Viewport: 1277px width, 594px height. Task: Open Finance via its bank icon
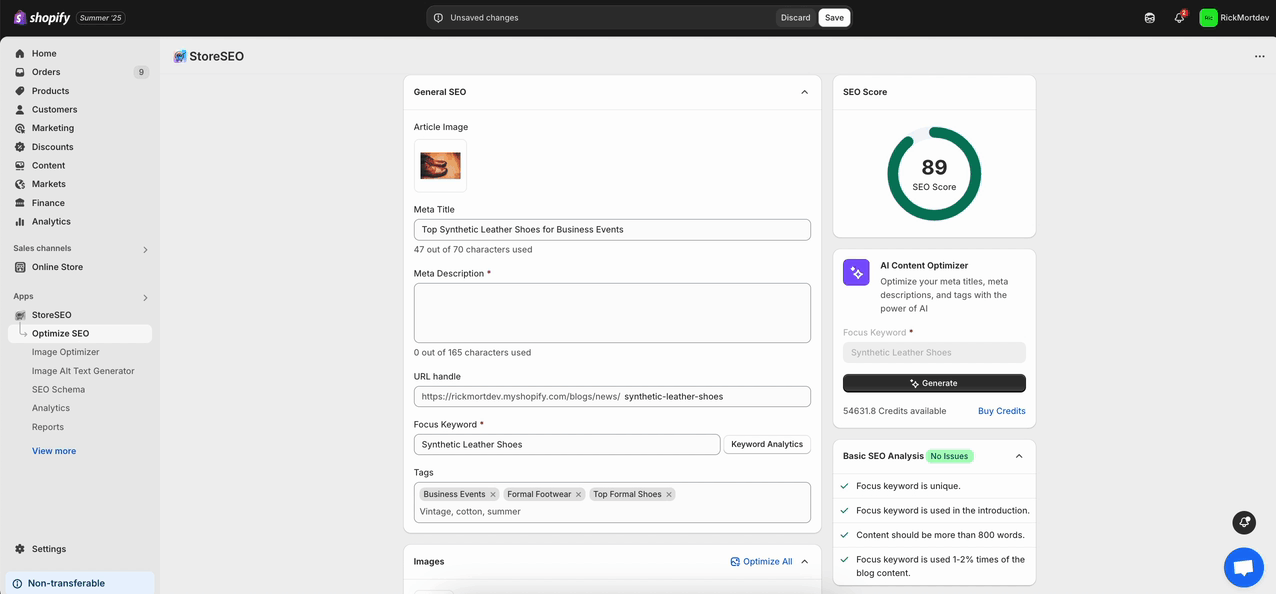tap(20, 203)
